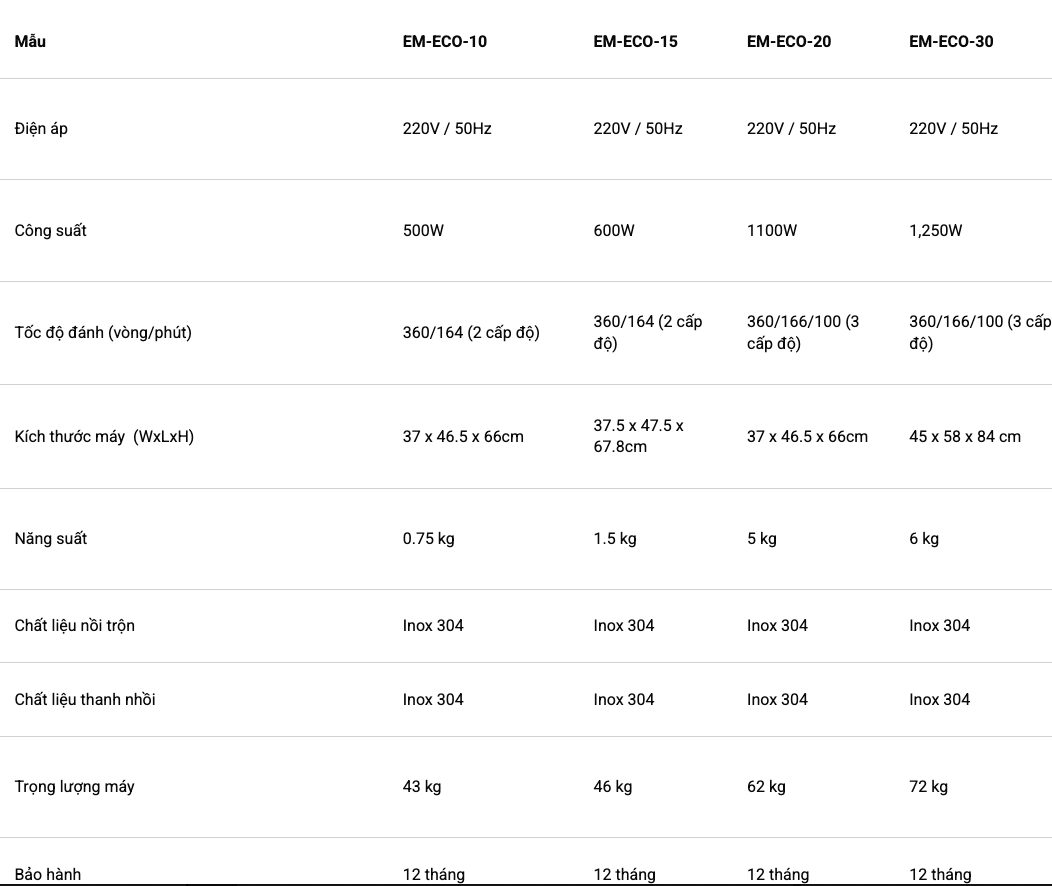
Task: Click the 1100W power value
Action: [x=772, y=230]
